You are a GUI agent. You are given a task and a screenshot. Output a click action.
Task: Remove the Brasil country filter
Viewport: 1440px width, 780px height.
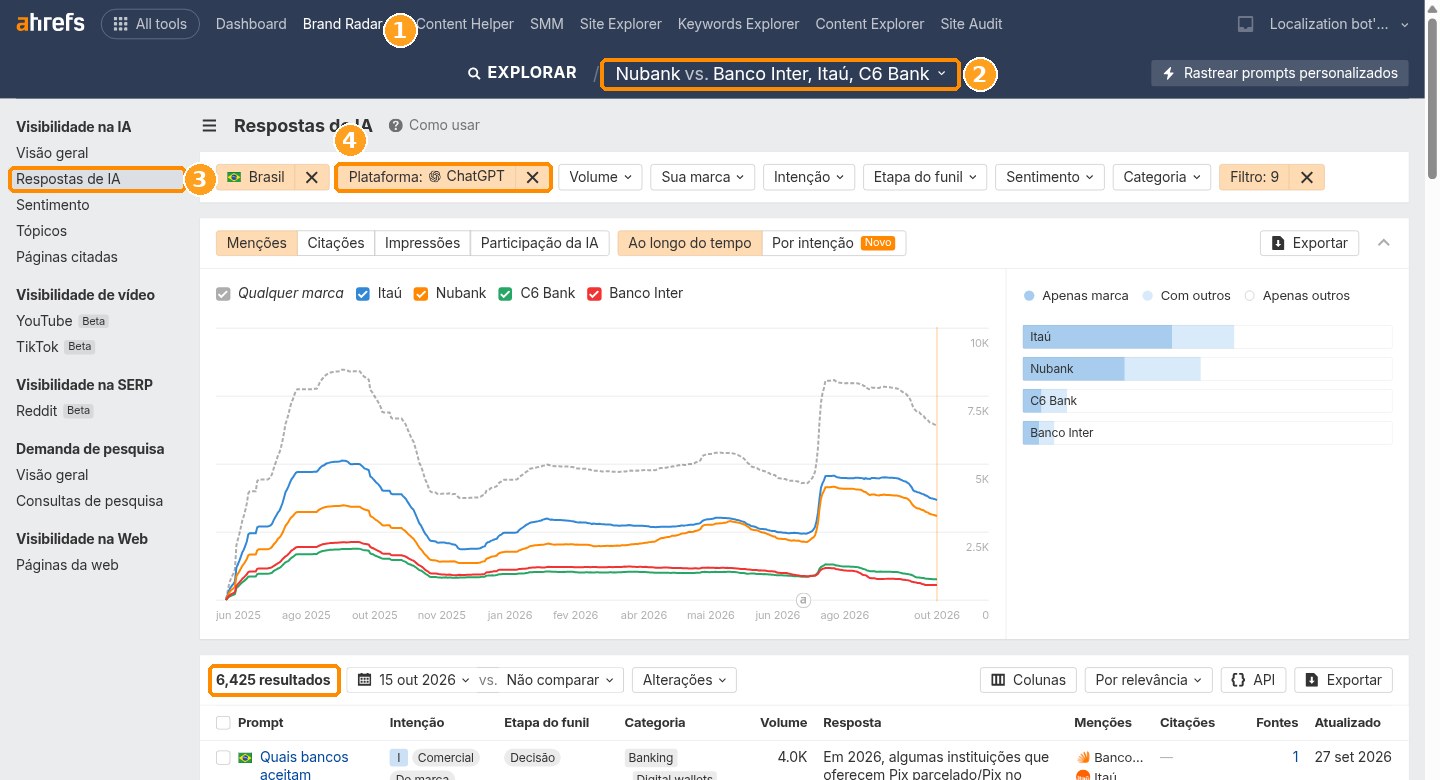(312, 177)
